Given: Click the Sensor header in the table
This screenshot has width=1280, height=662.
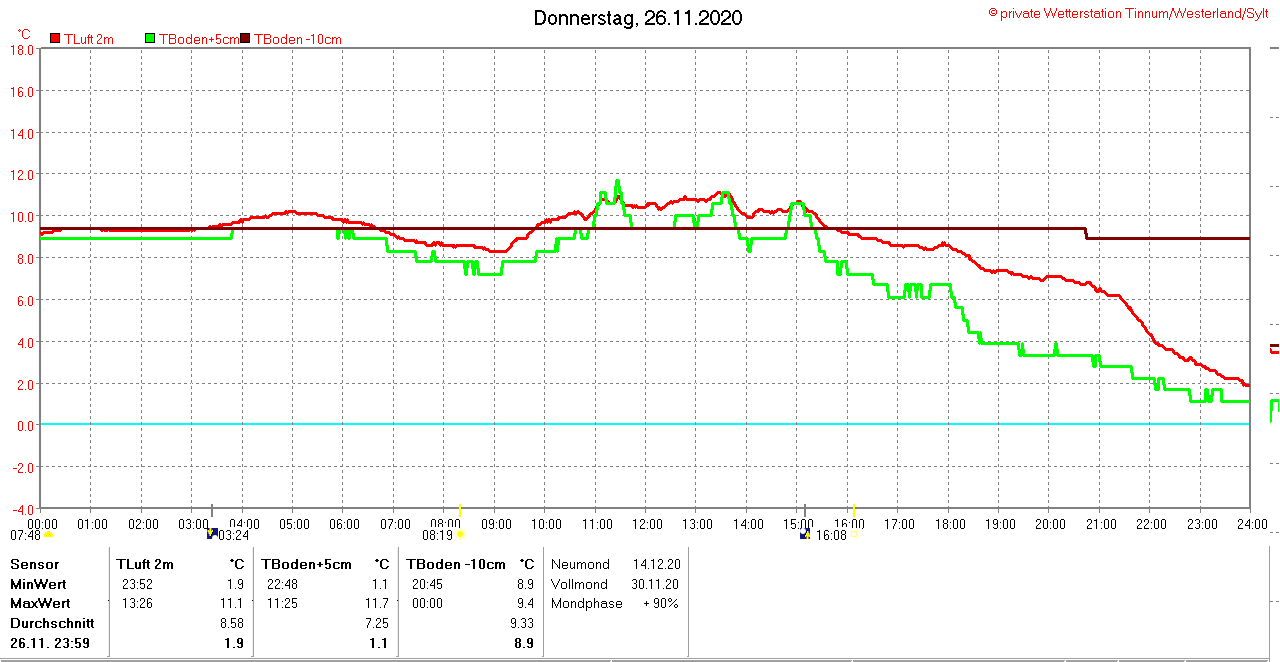Looking at the screenshot, I should 34,564.
